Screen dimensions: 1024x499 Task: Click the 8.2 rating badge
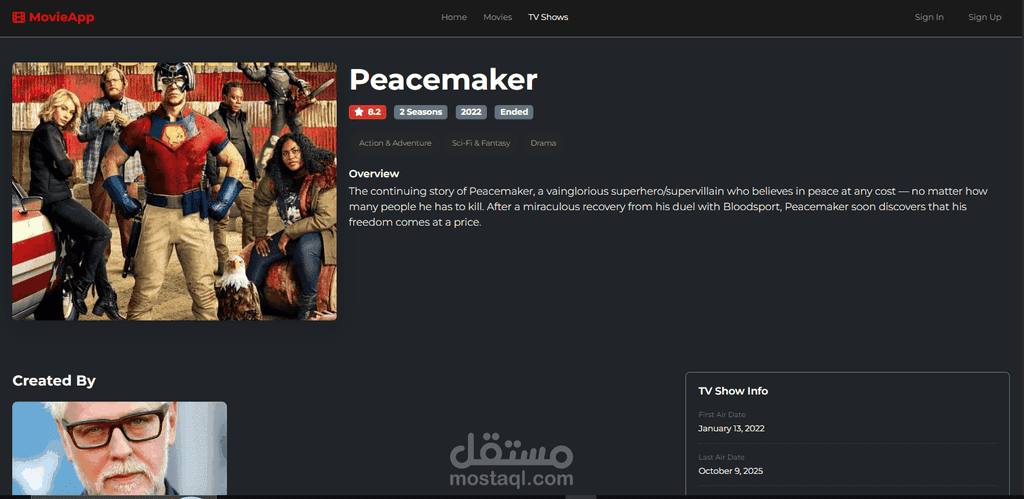click(368, 112)
